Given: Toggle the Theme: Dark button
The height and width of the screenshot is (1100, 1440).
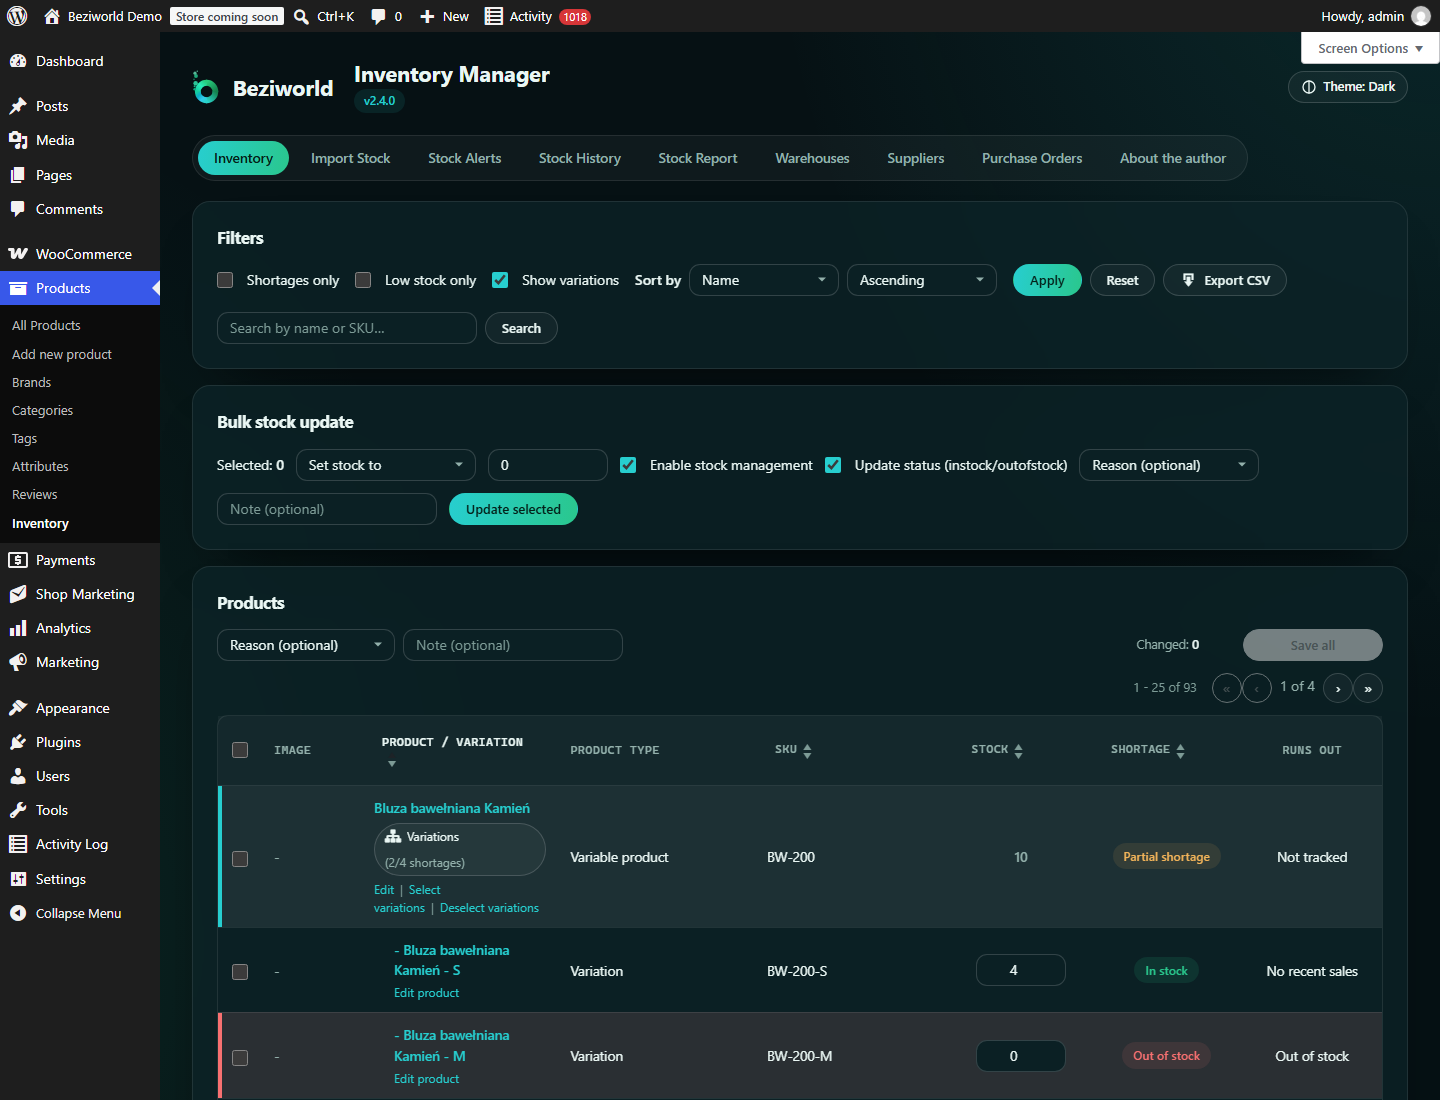Looking at the screenshot, I should (1348, 87).
